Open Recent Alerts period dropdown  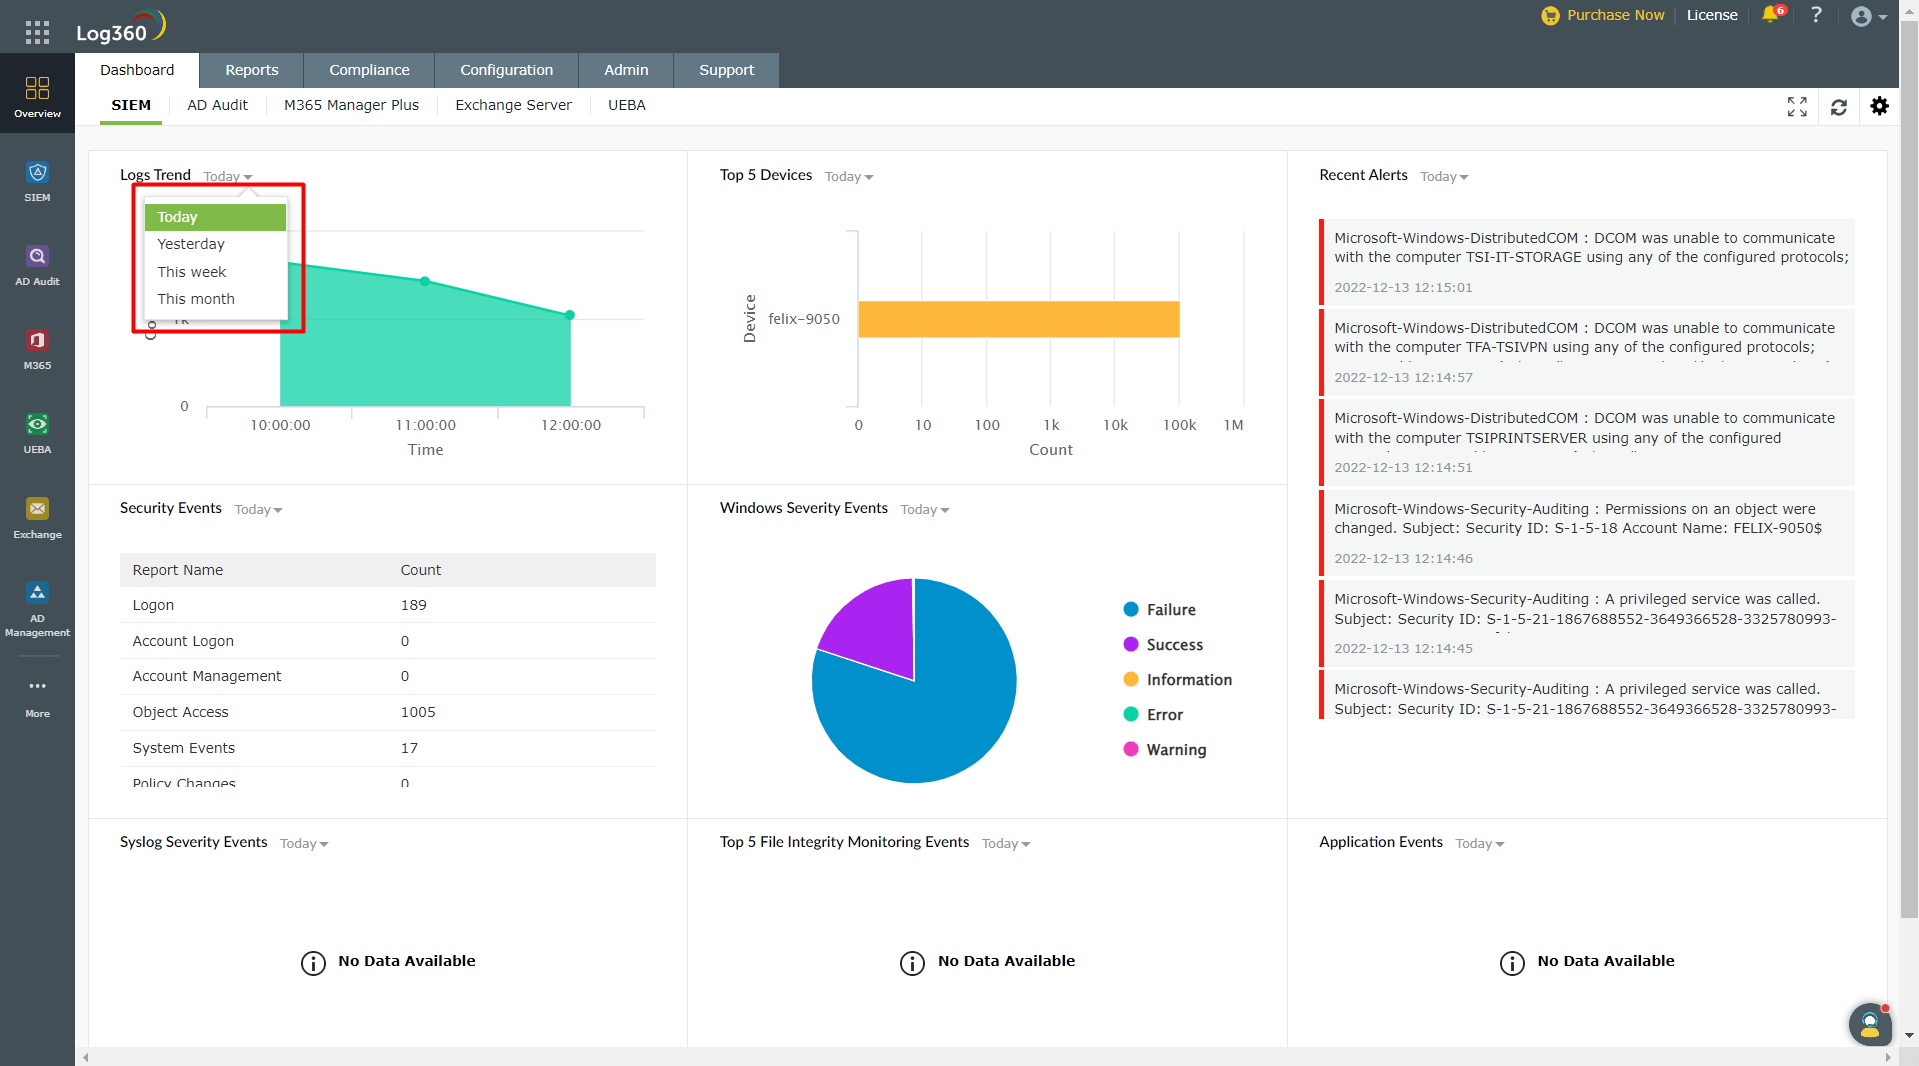(1445, 177)
